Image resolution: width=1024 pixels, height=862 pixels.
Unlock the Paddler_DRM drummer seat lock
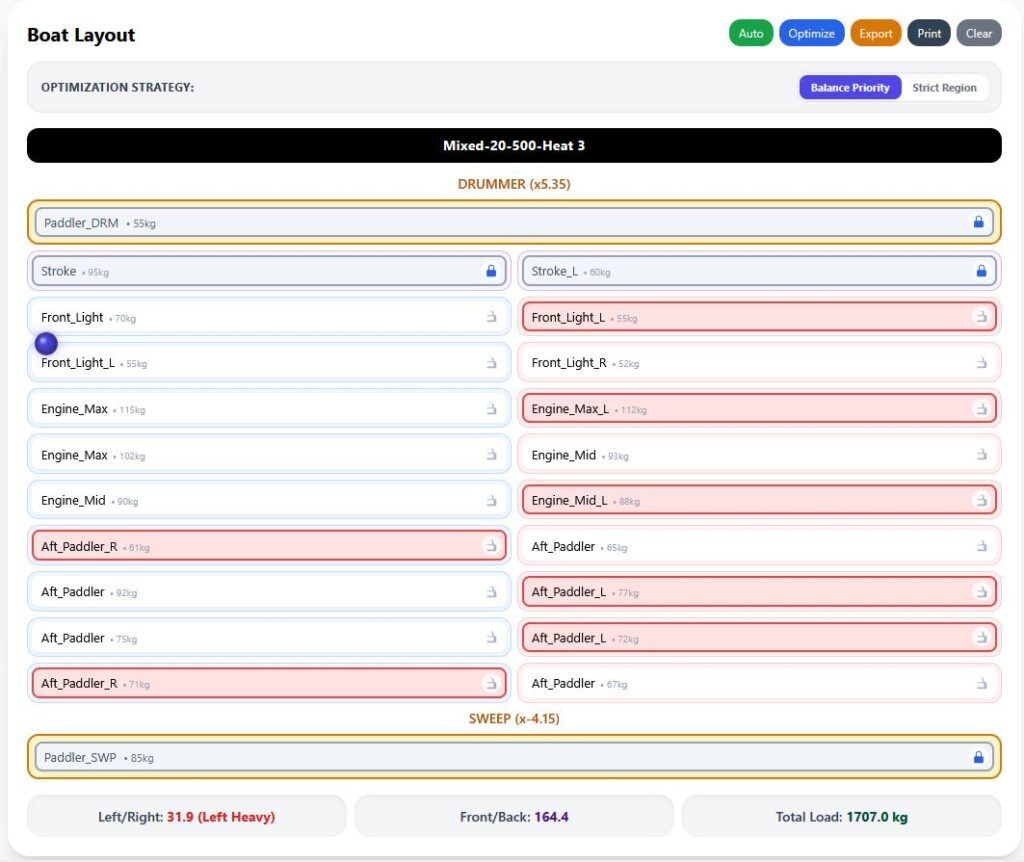(x=978, y=222)
